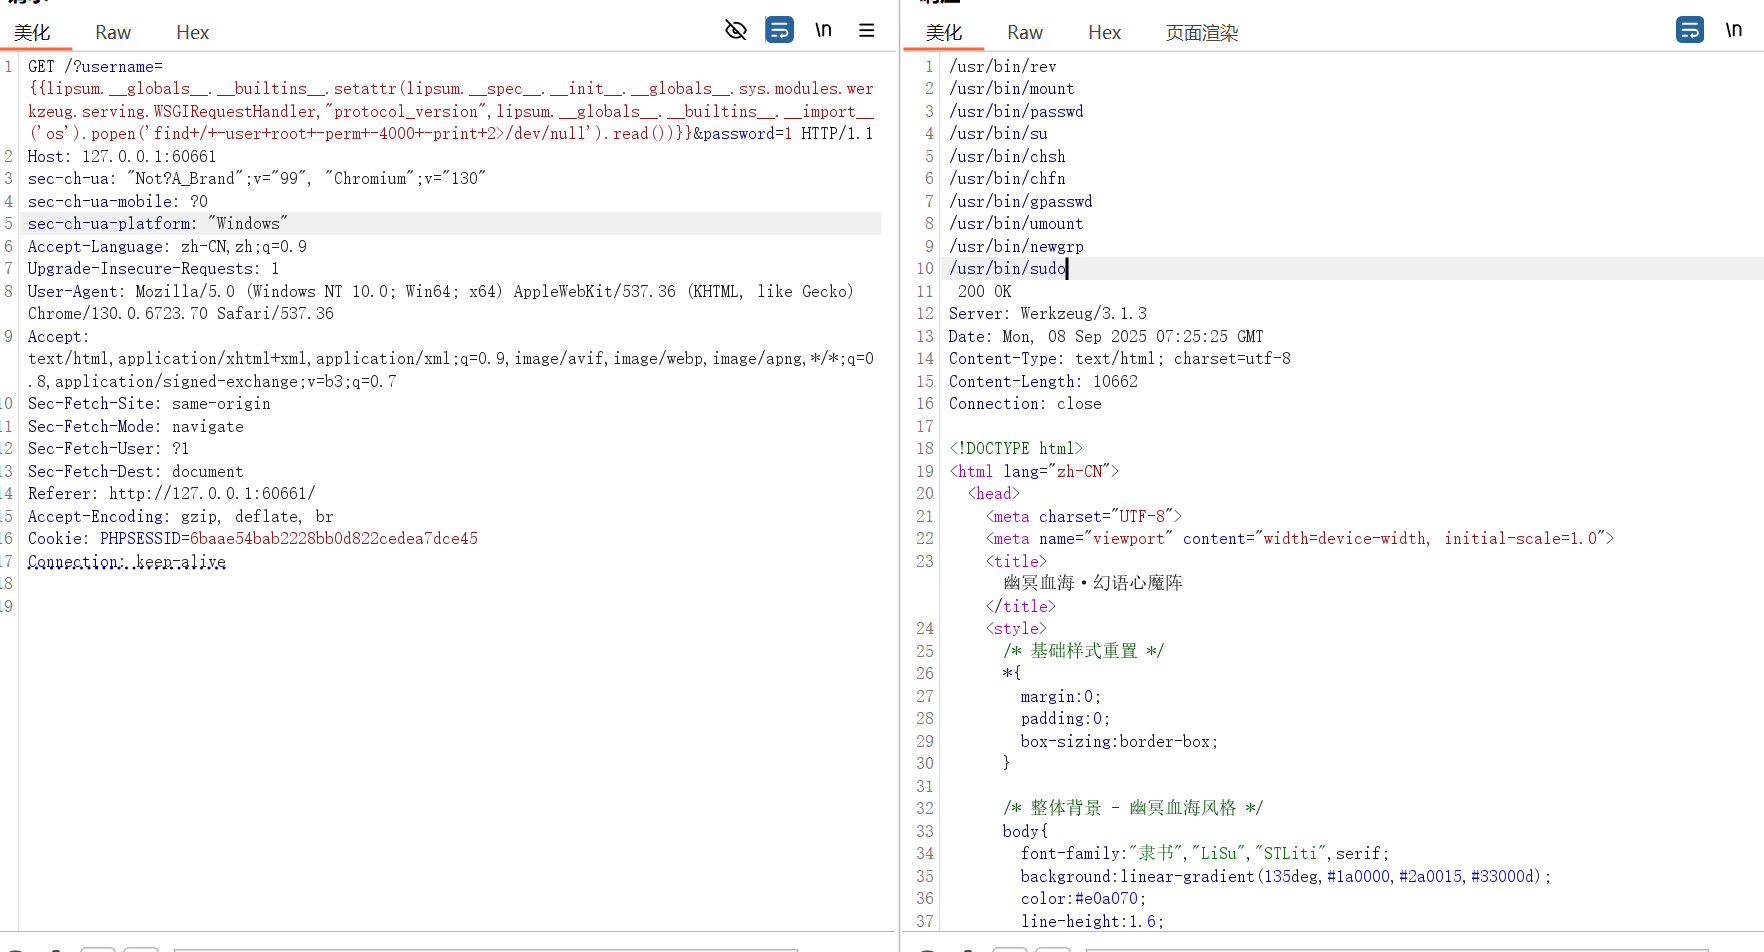
Task: Open the 页面渲染 tab in the response
Action: pyautogui.click(x=1203, y=32)
